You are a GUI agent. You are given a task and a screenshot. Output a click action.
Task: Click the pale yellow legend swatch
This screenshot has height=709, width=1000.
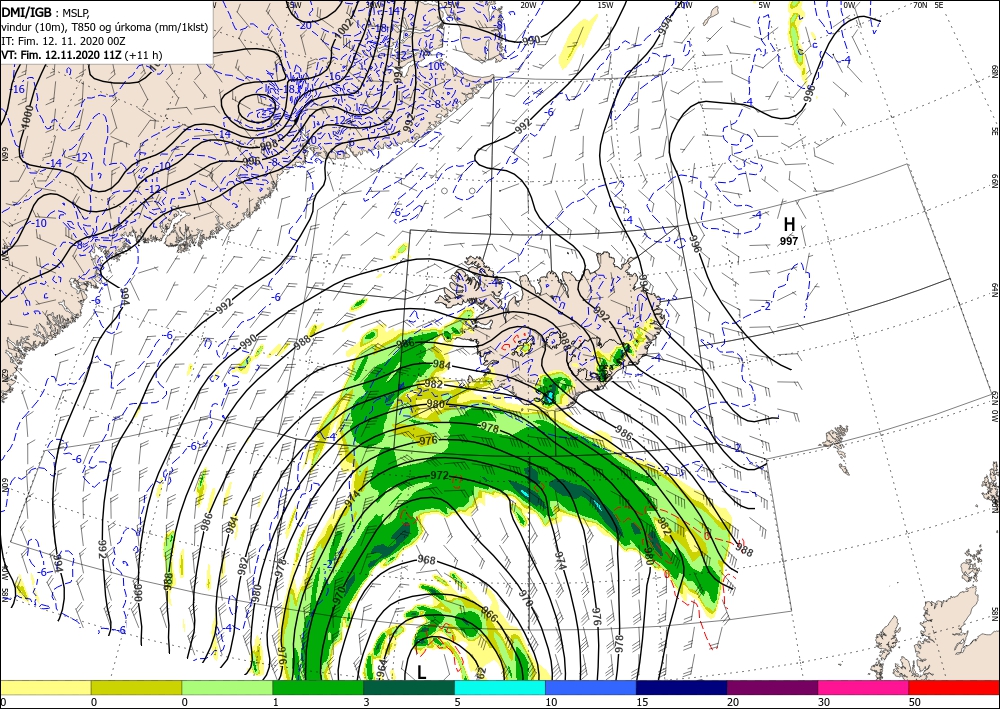point(45,687)
